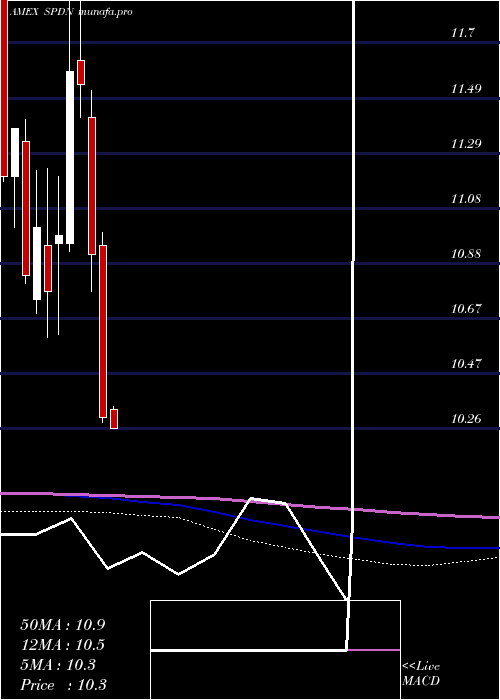
Task: Select the 11.08 price axis label
Action: (x=466, y=199)
